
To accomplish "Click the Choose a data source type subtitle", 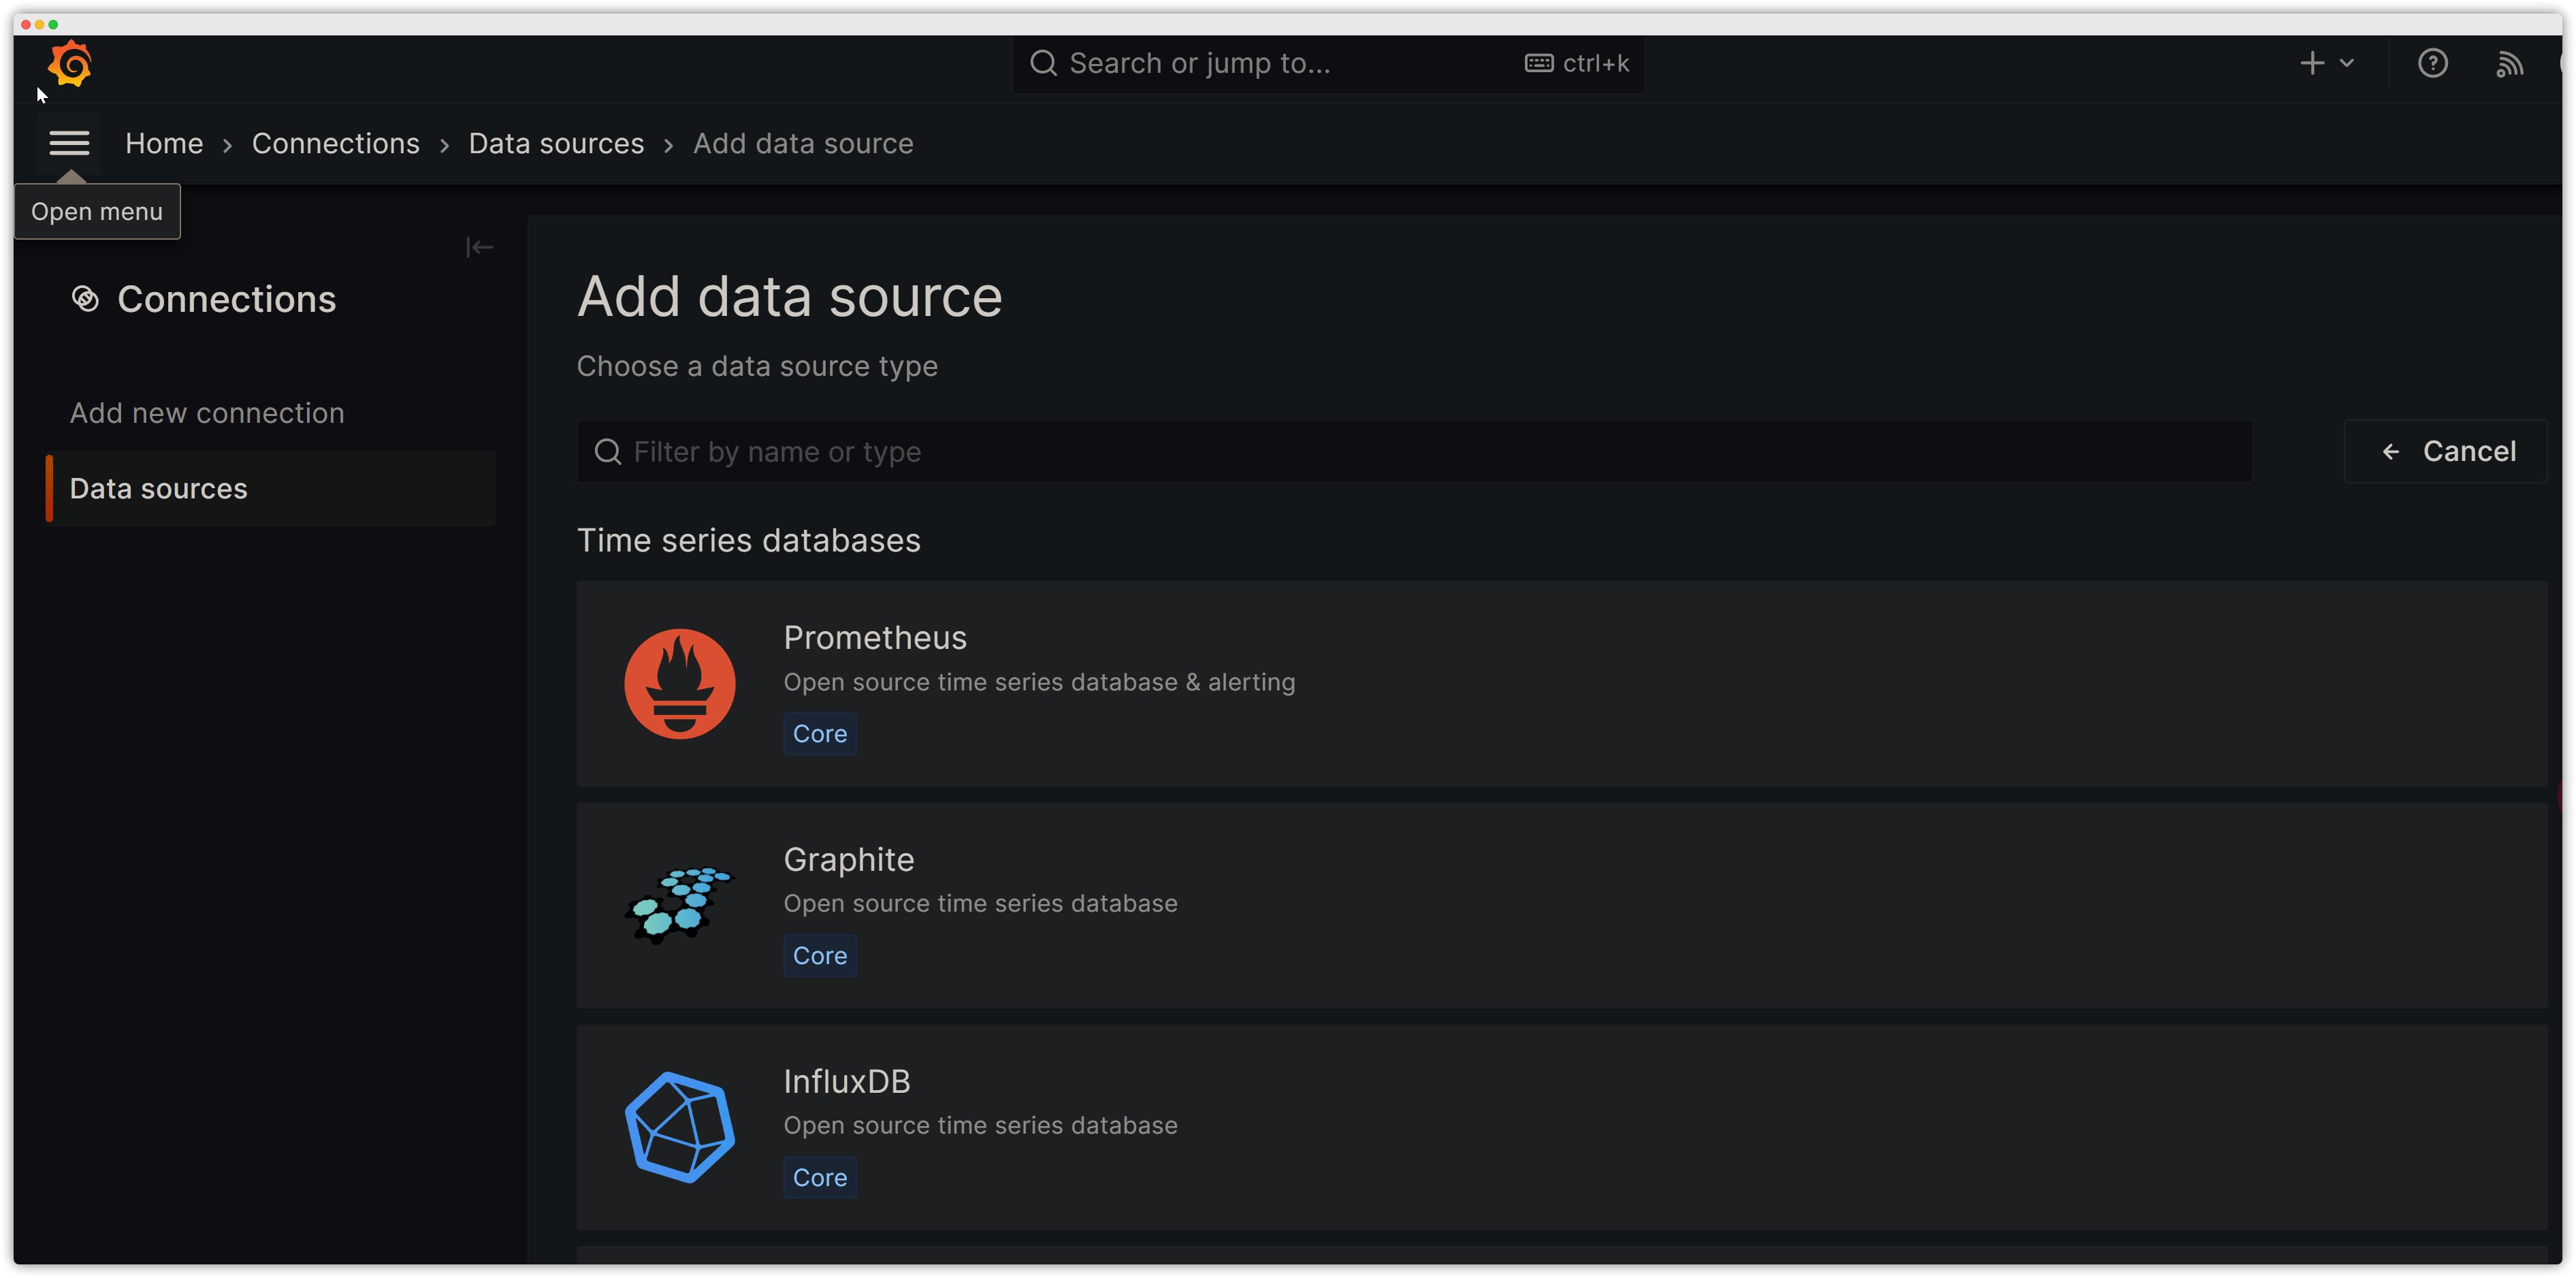I will [757, 366].
